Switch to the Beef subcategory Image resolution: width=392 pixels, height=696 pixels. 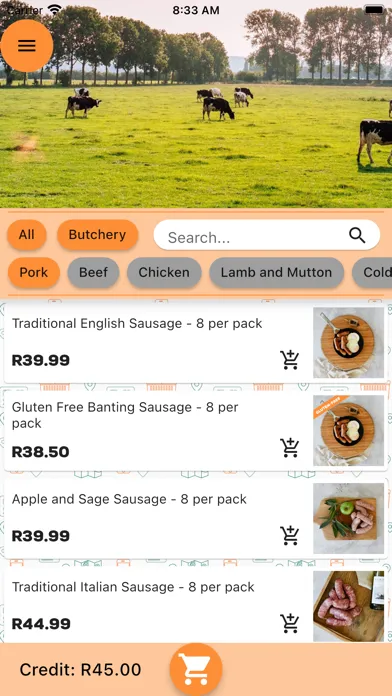pyautogui.click(x=93, y=273)
